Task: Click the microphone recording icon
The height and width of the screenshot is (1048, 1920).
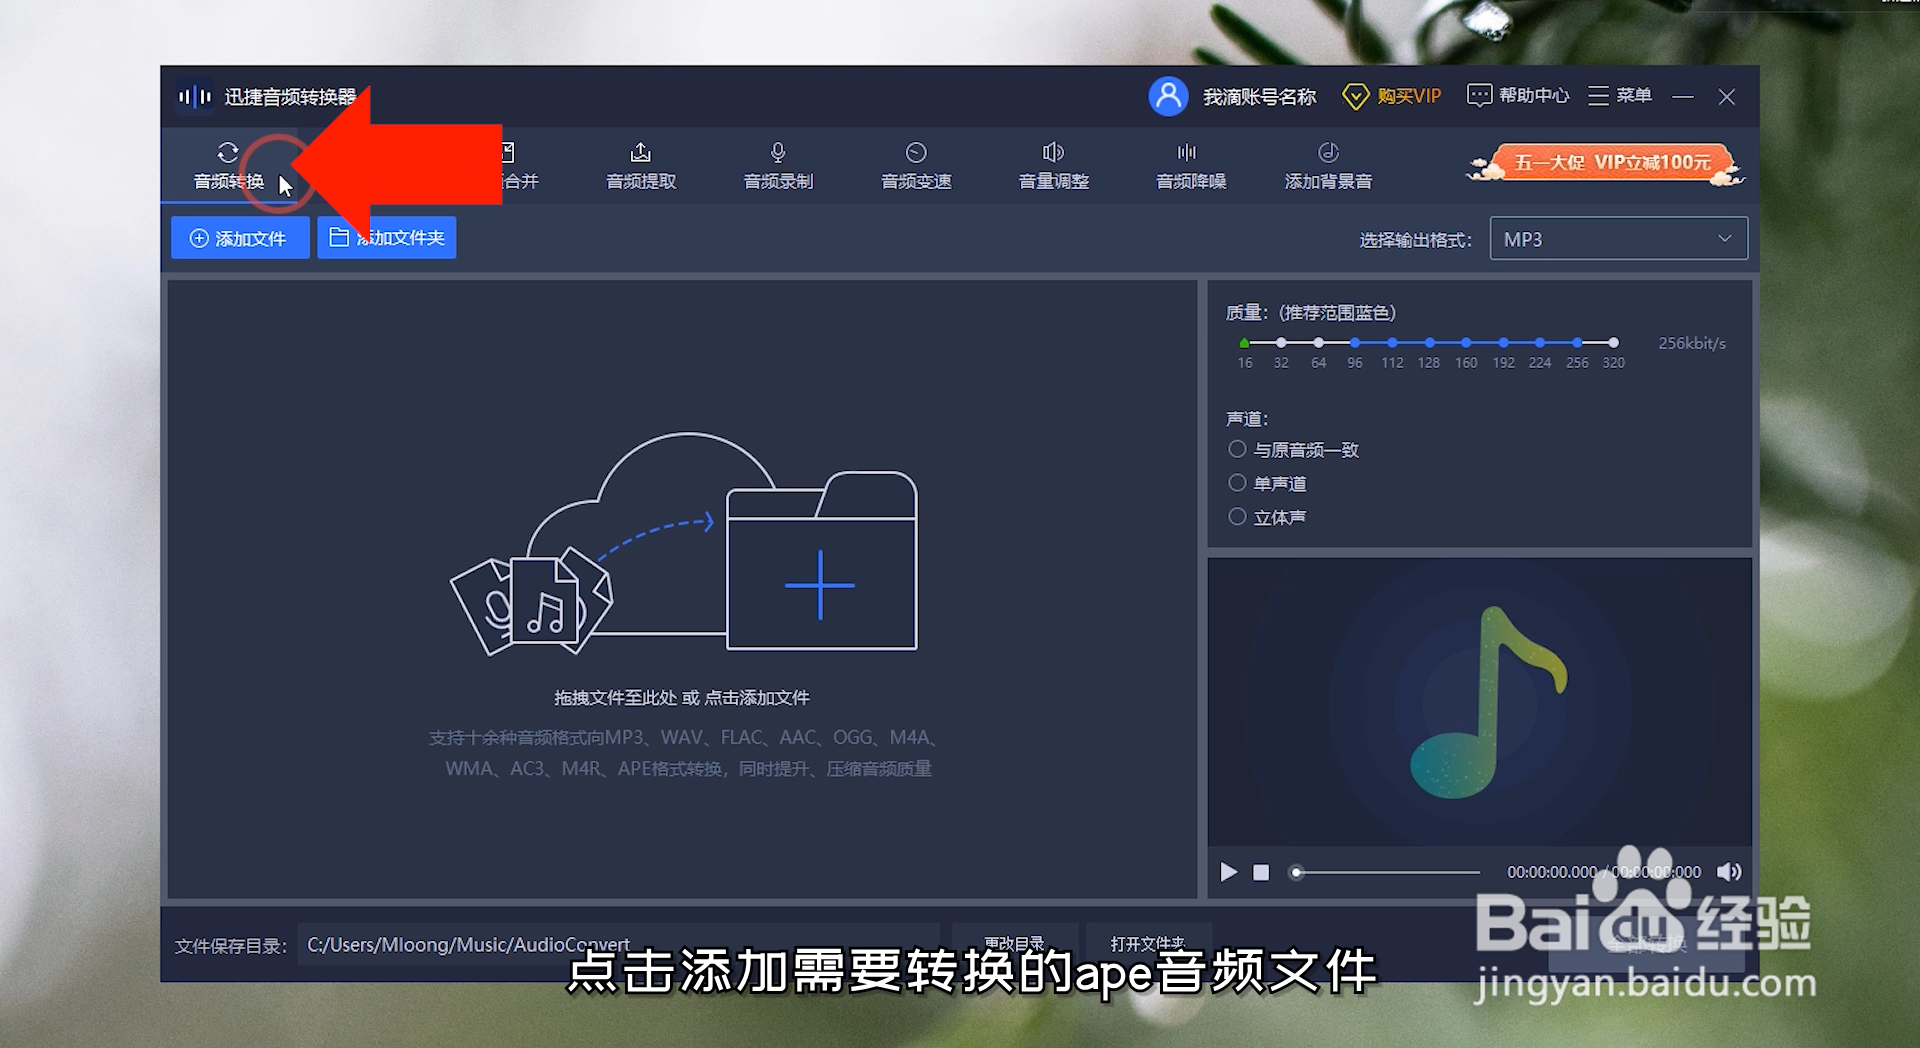Action: click(778, 152)
